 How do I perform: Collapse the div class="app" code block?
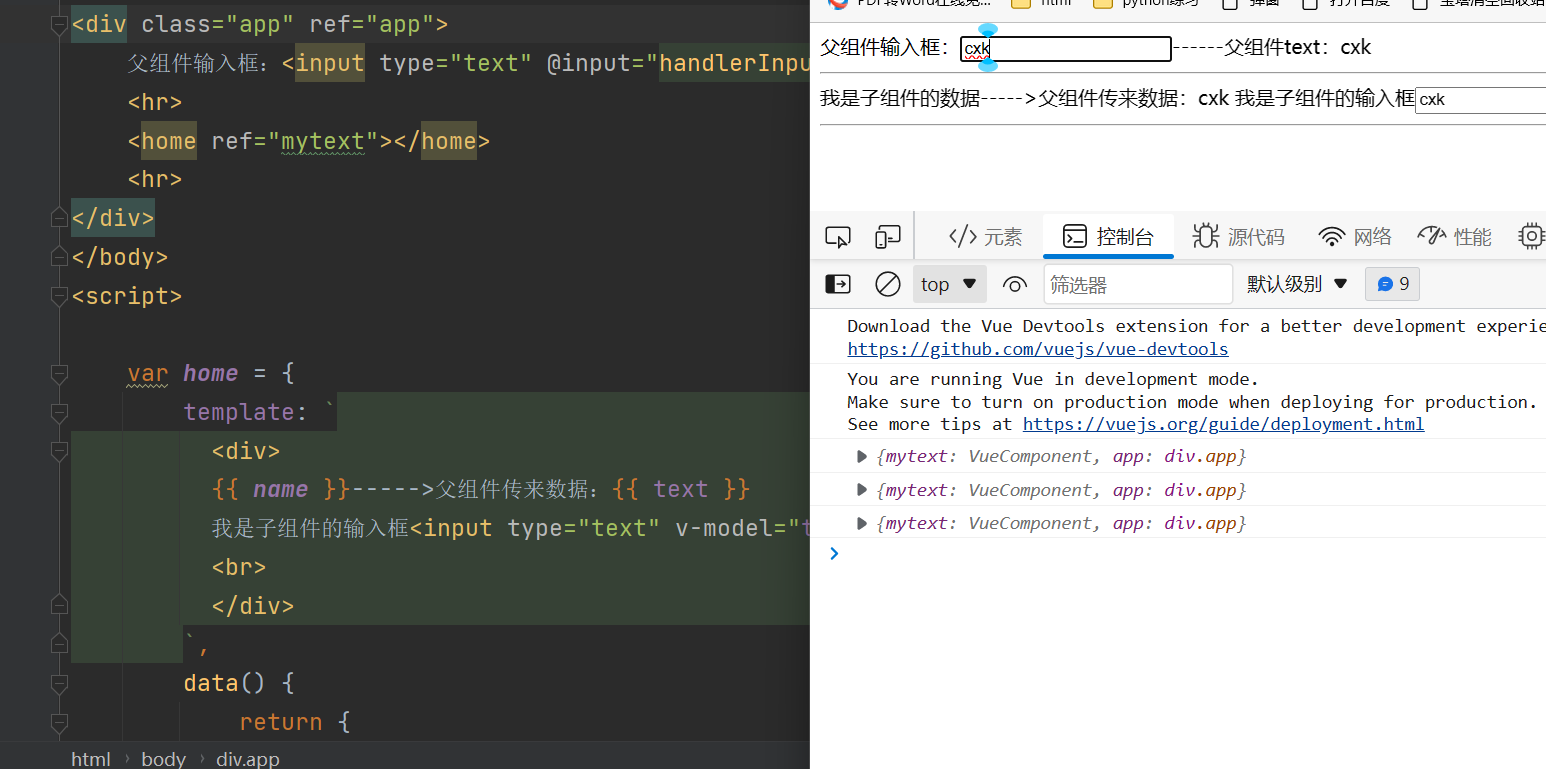[x=59, y=24]
